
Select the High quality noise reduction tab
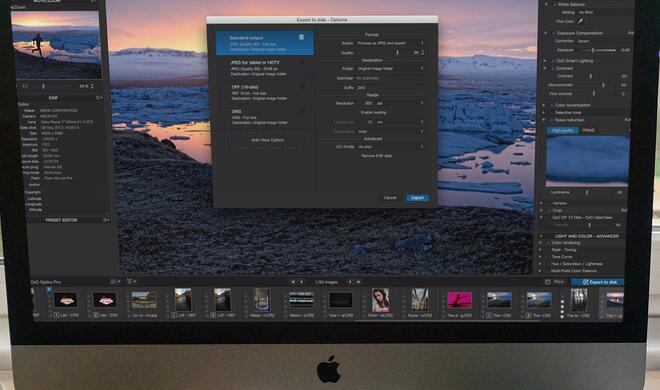[562, 131]
